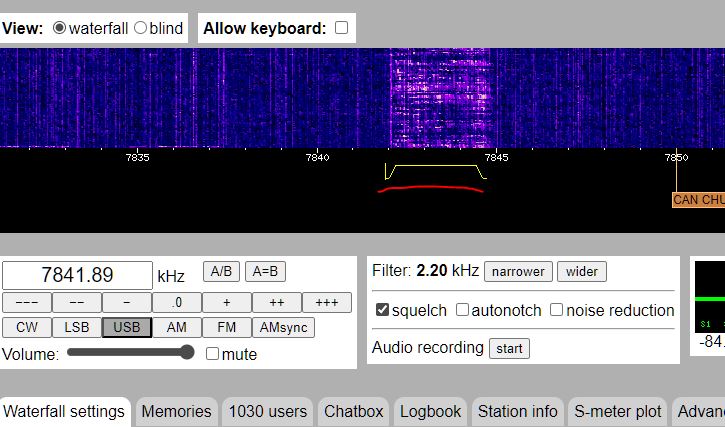Click the wider filter button
Screen dimensions: 725x427
click(582, 272)
